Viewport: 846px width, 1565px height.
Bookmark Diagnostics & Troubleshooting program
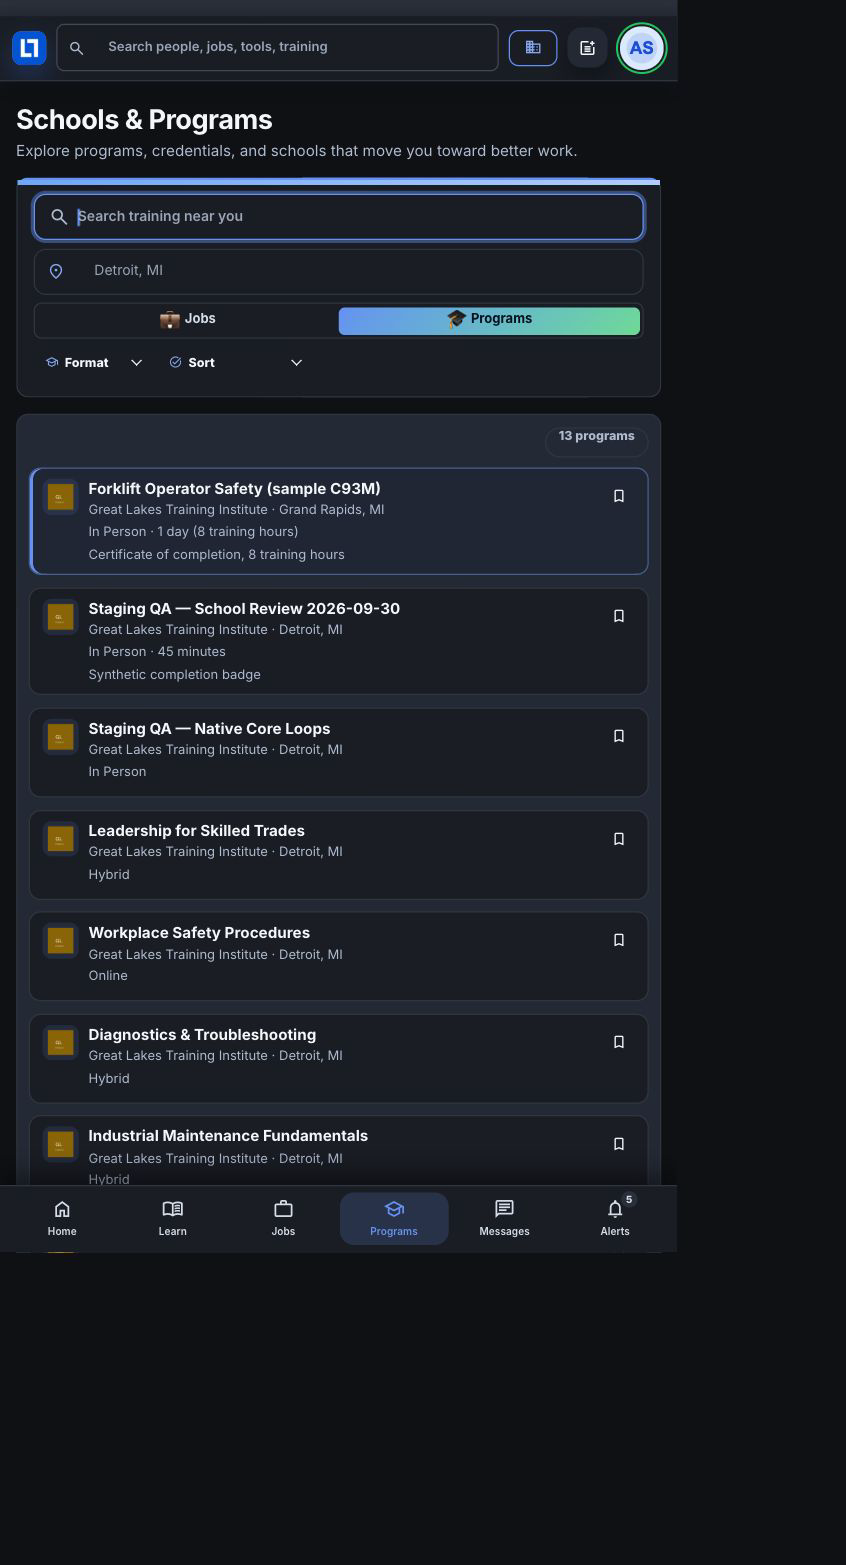click(619, 1042)
